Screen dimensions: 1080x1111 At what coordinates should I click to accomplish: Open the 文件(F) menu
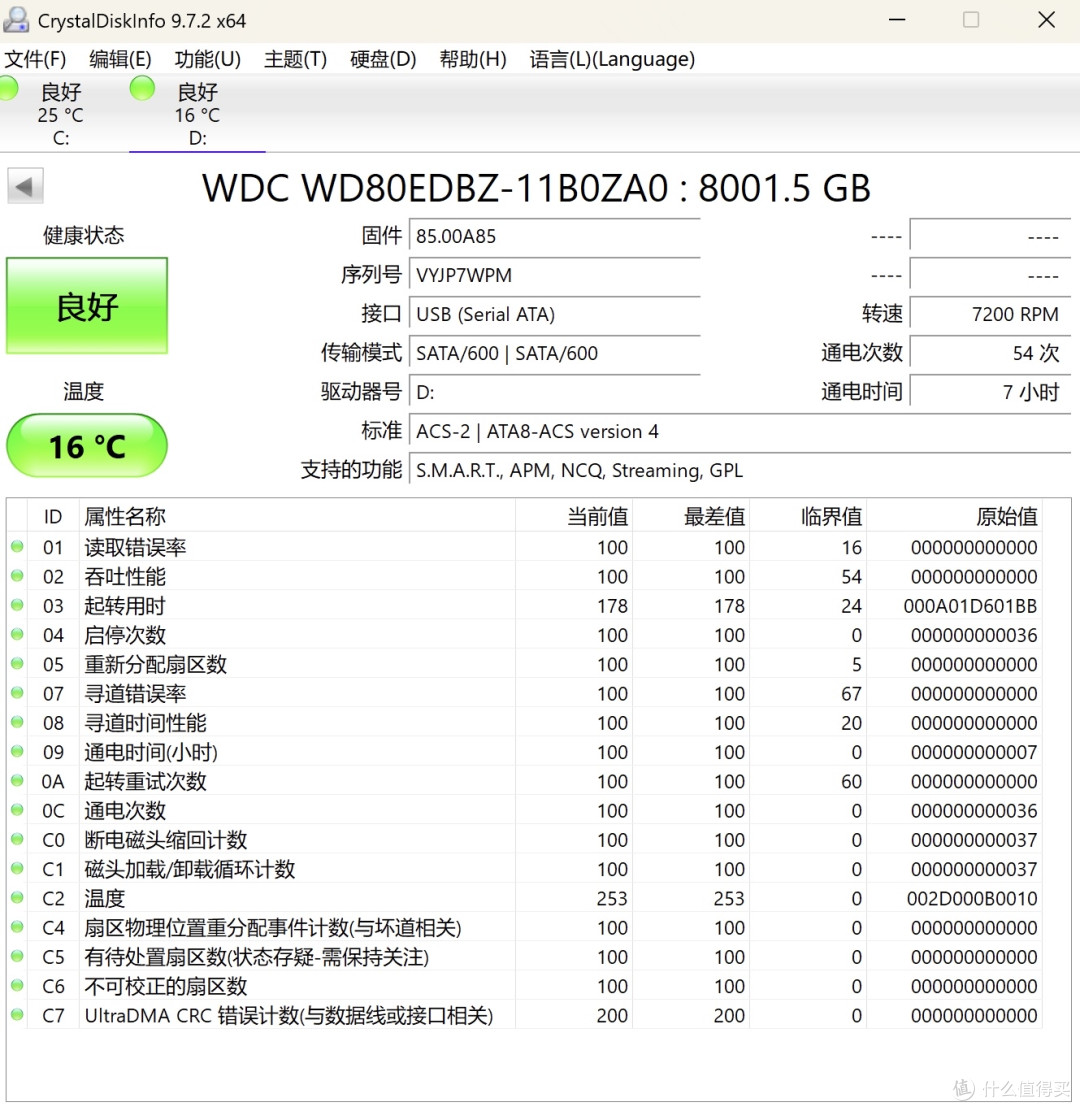(x=35, y=59)
